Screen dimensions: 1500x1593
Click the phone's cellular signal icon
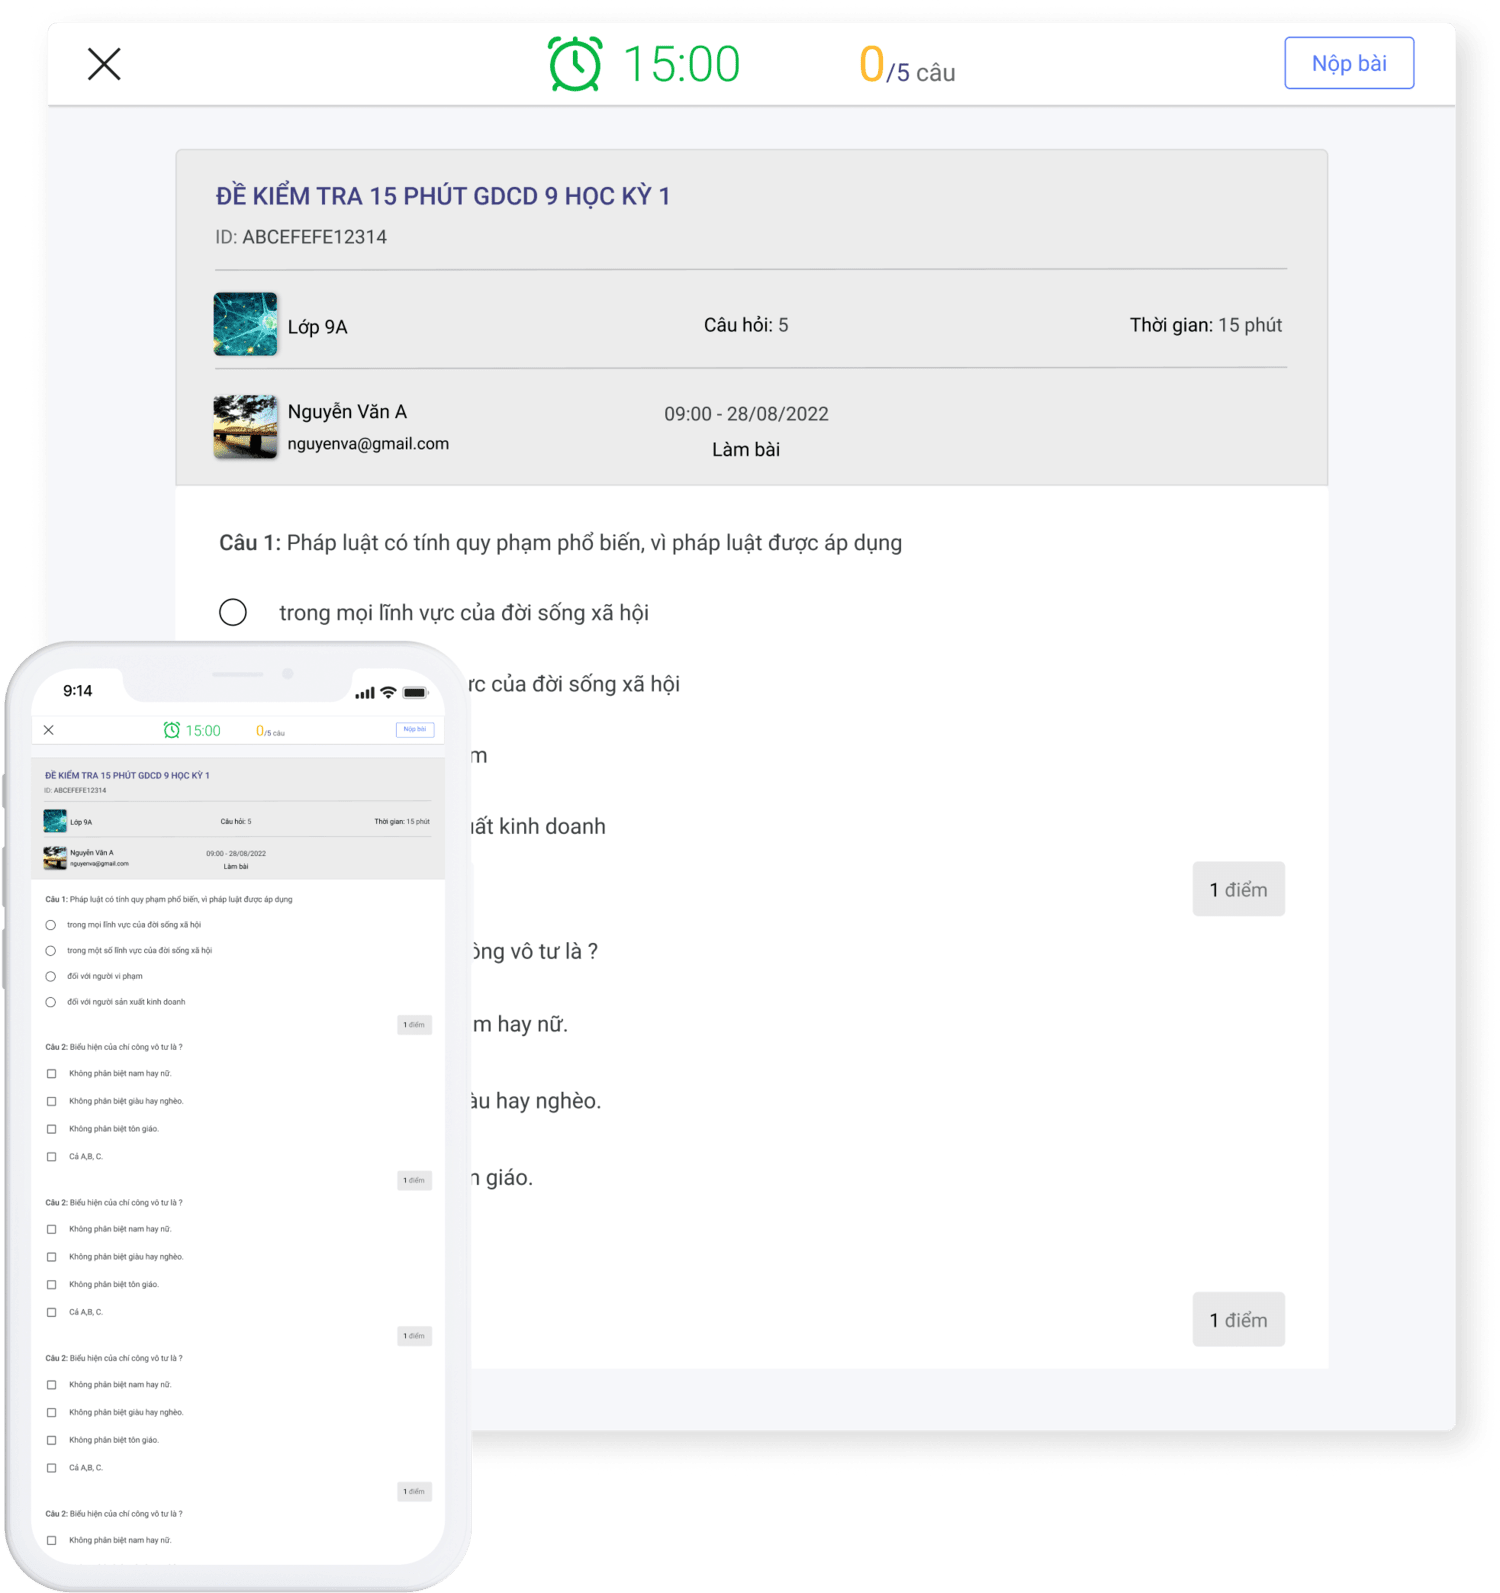(x=365, y=693)
